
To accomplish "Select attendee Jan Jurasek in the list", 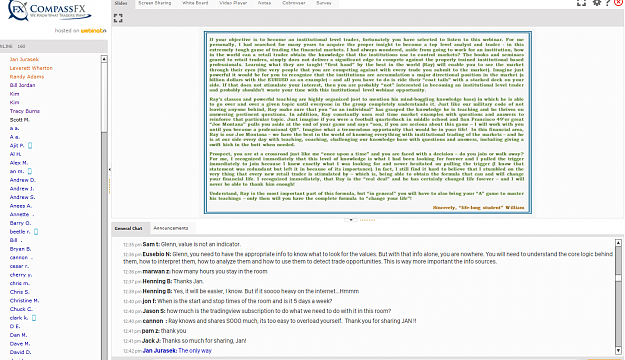I will (24, 59).
